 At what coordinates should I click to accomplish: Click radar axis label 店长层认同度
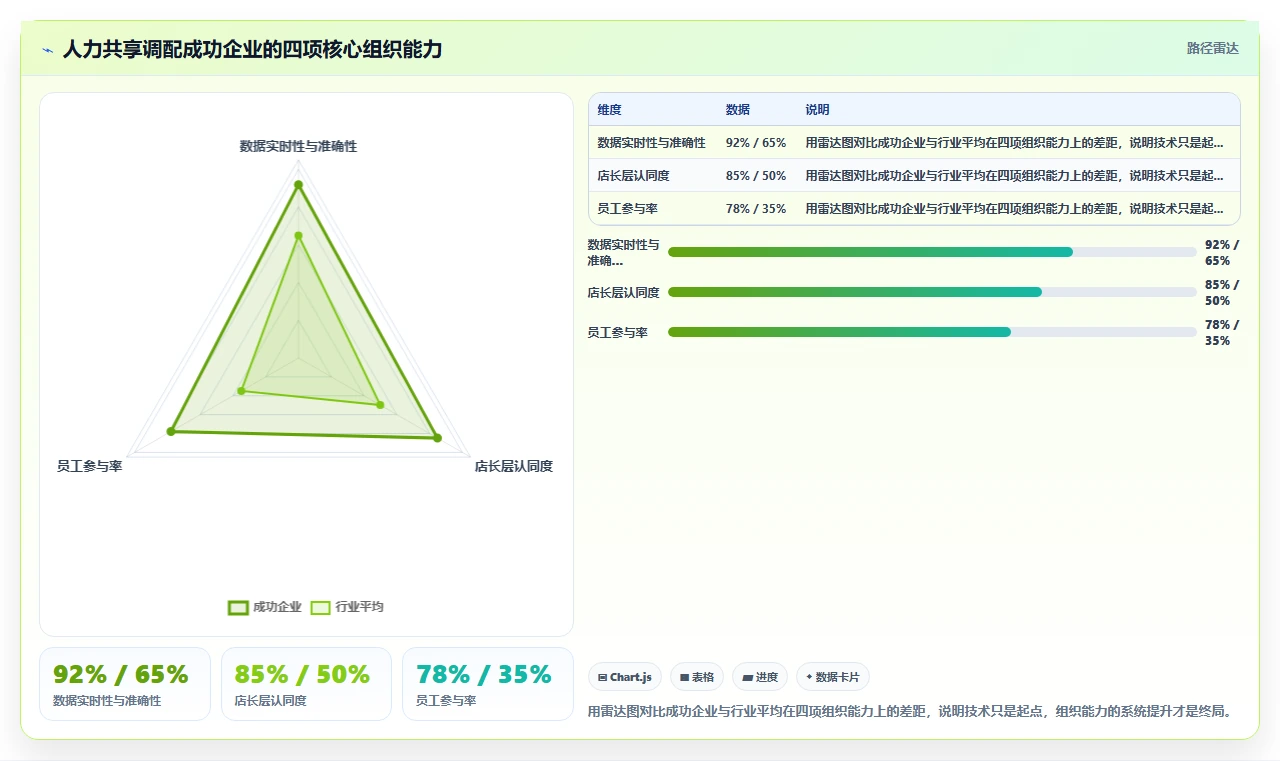pos(514,466)
